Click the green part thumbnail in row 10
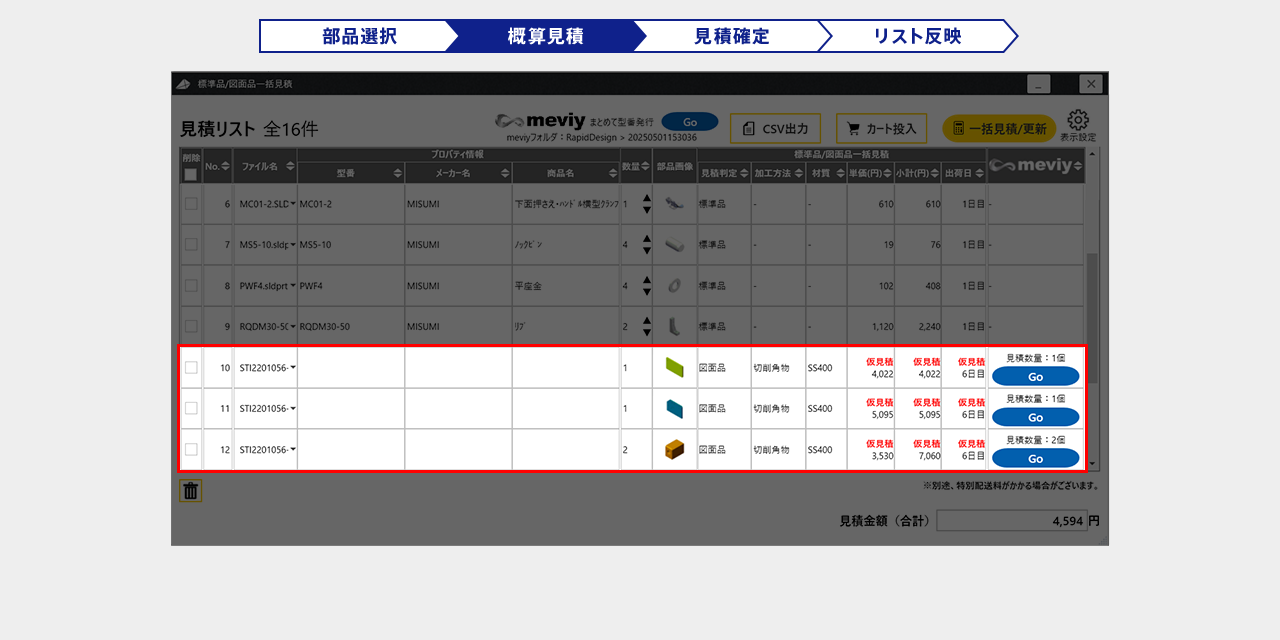The width and height of the screenshot is (1280, 640). (x=674, y=368)
